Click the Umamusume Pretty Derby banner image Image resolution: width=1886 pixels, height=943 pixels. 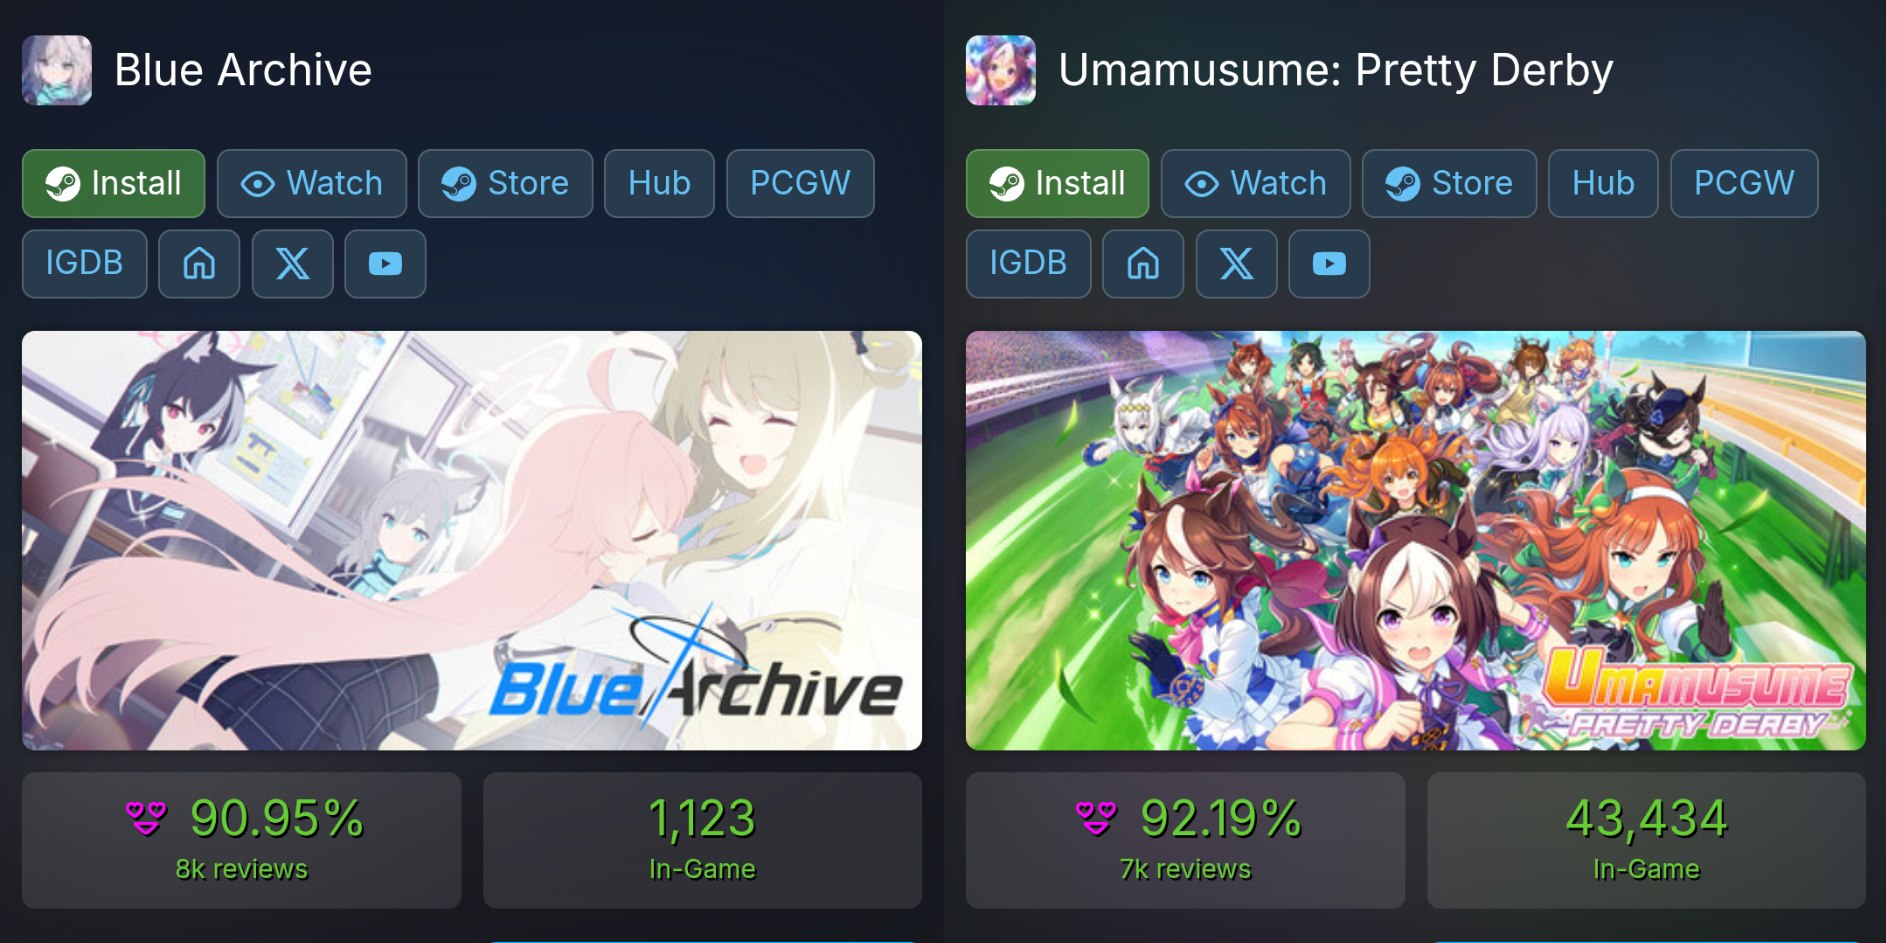[1416, 541]
